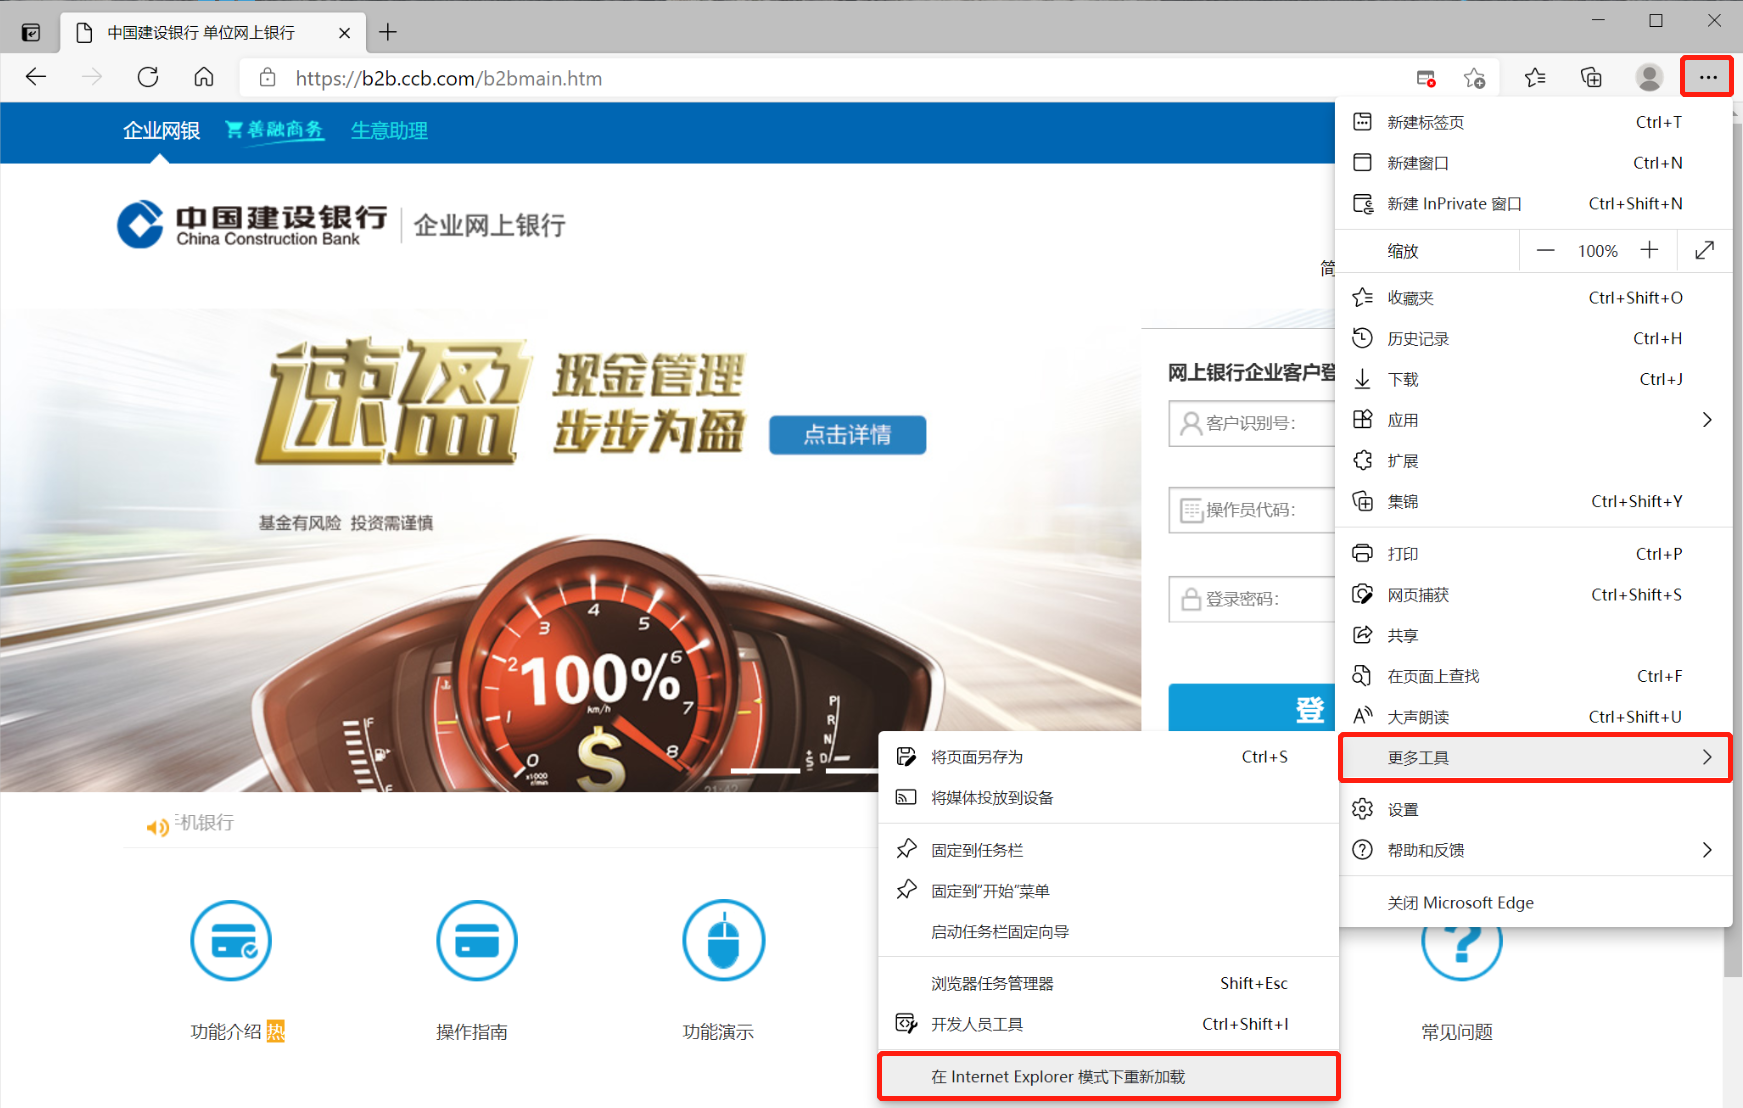Click the 客户识别号 input field
This screenshot has height=1108, width=1743.
coord(1260,423)
